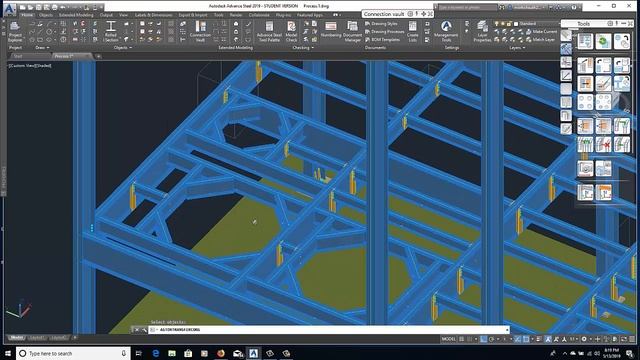This screenshot has width=640, height=360.
Task: Select first tool in Tools palette top row
Action: pos(585,42)
